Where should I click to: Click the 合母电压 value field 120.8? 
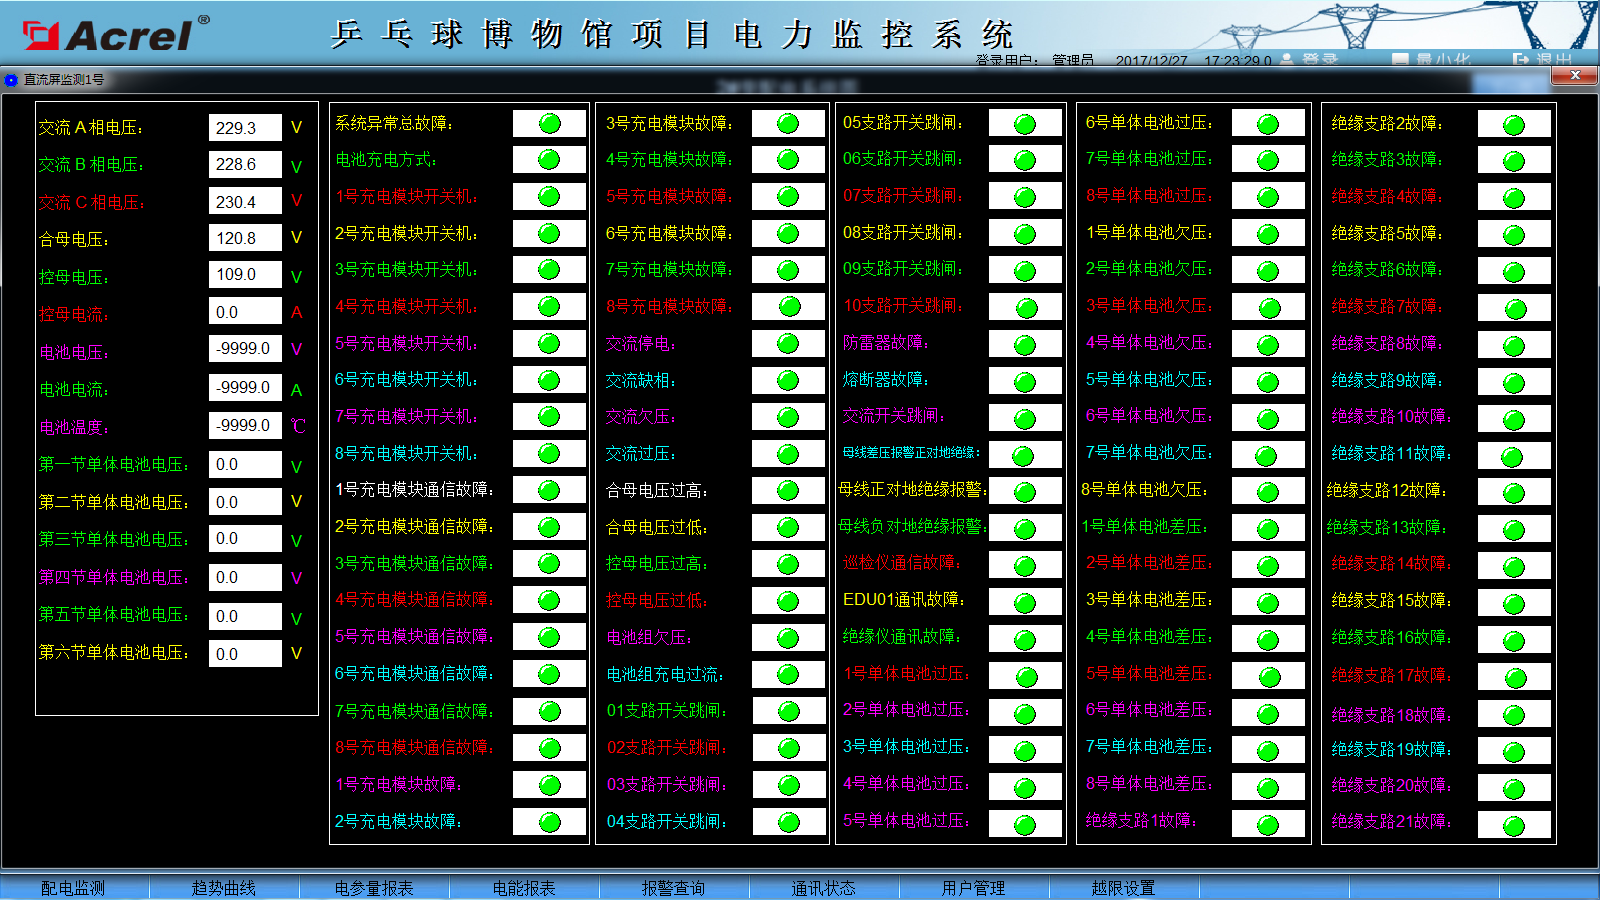245,238
